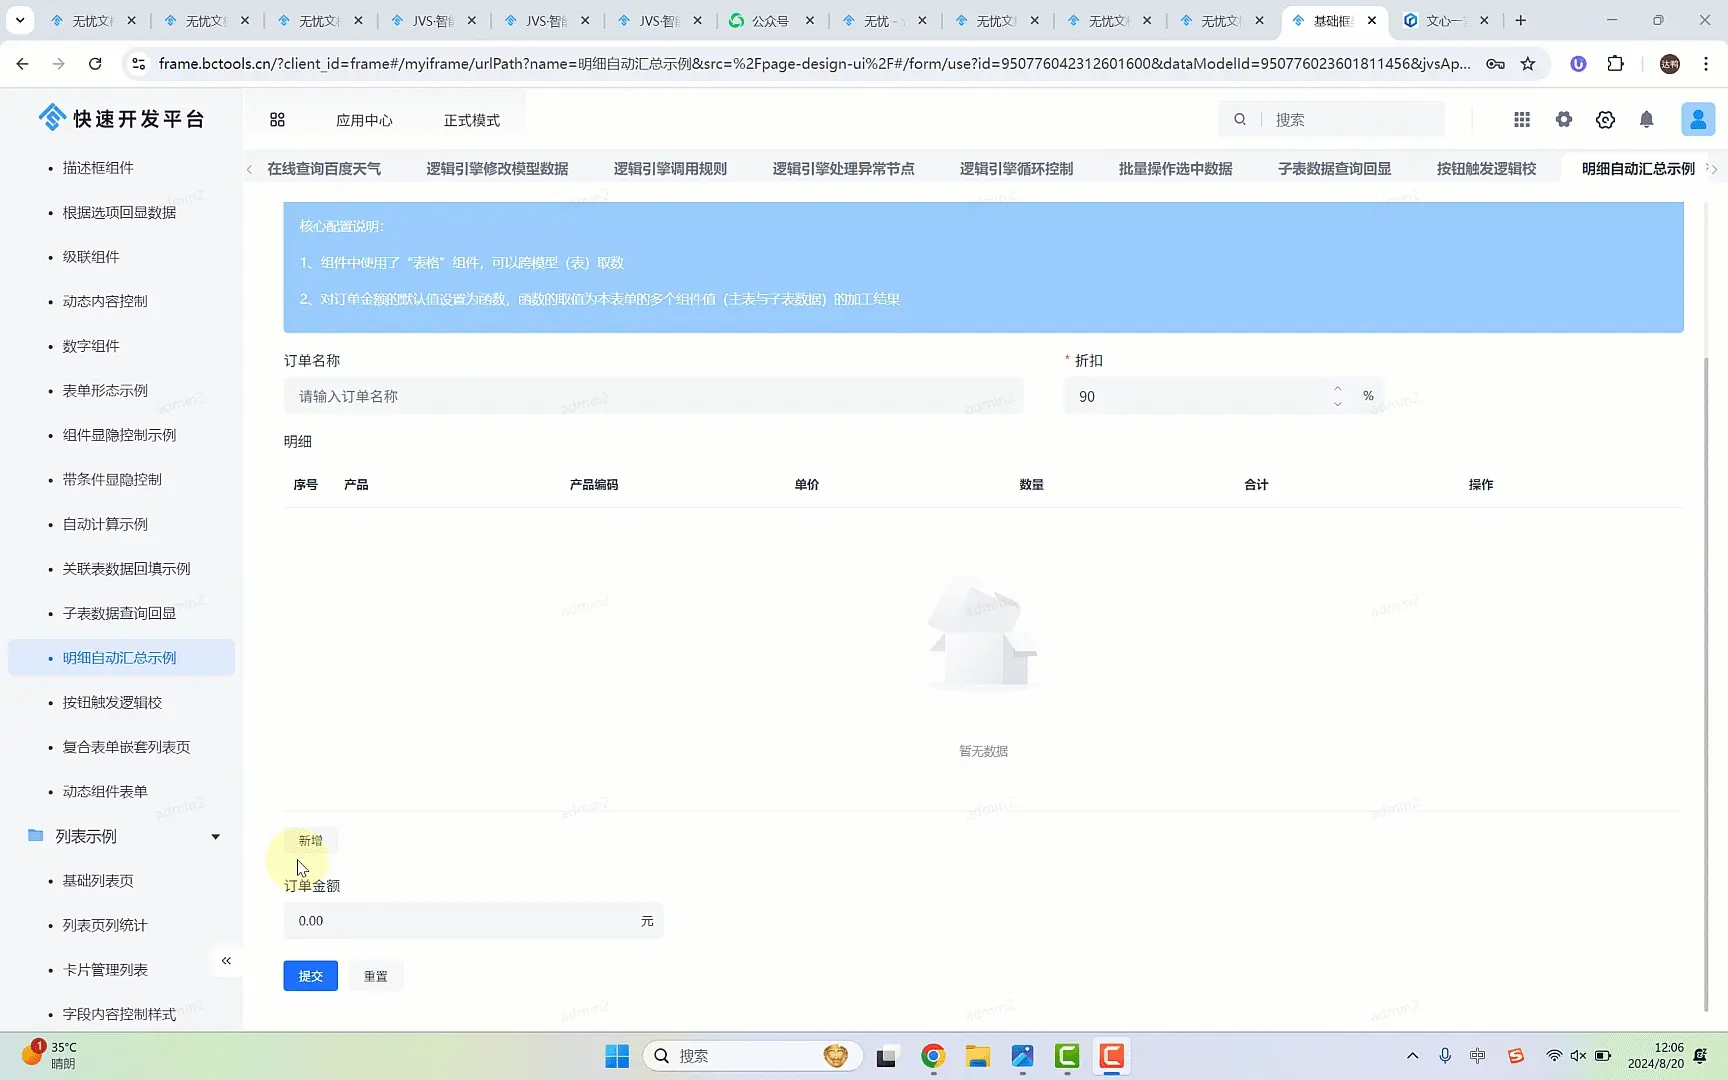This screenshot has height=1080, width=1728.
Task: Open 基础列表页 in the sidebar
Action: pyautogui.click(x=98, y=881)
